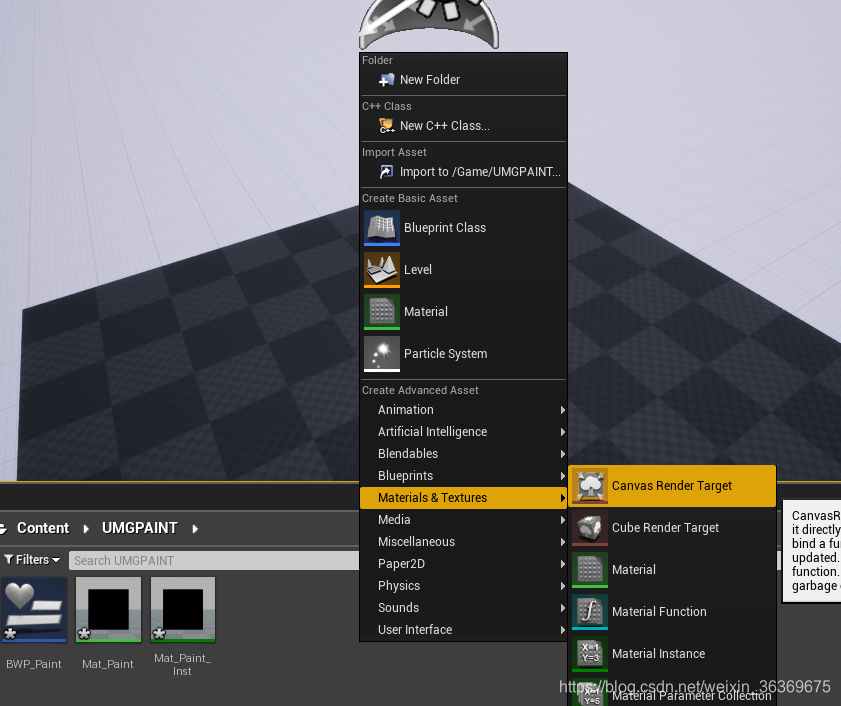Select Material Instance entry
The height and width of the screenshot is (706, 841).
(x=672, y=654)
